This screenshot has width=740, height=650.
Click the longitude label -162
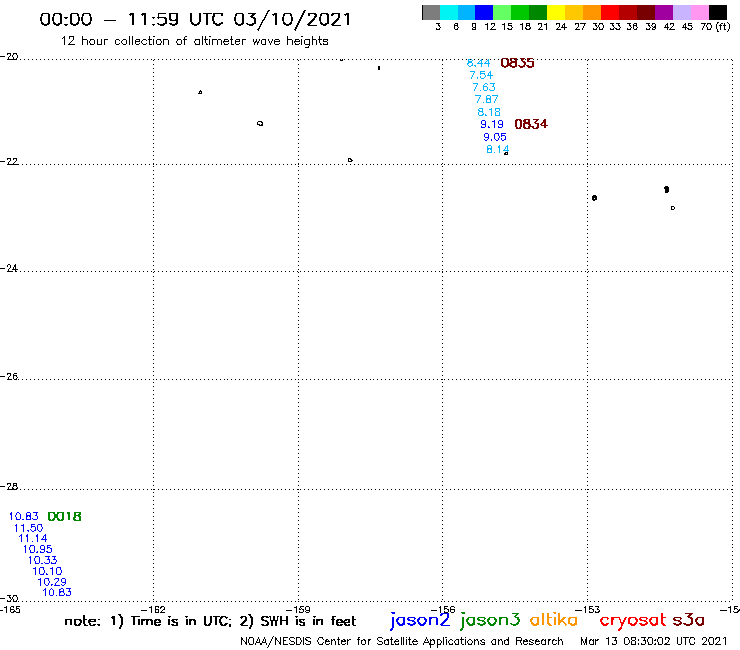click(x=153, y=610)
